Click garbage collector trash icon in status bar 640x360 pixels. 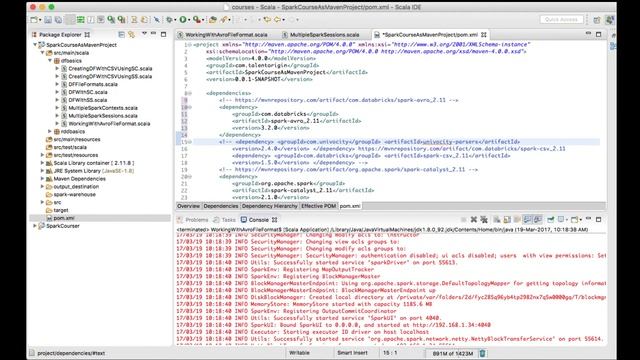coord(482,353)
